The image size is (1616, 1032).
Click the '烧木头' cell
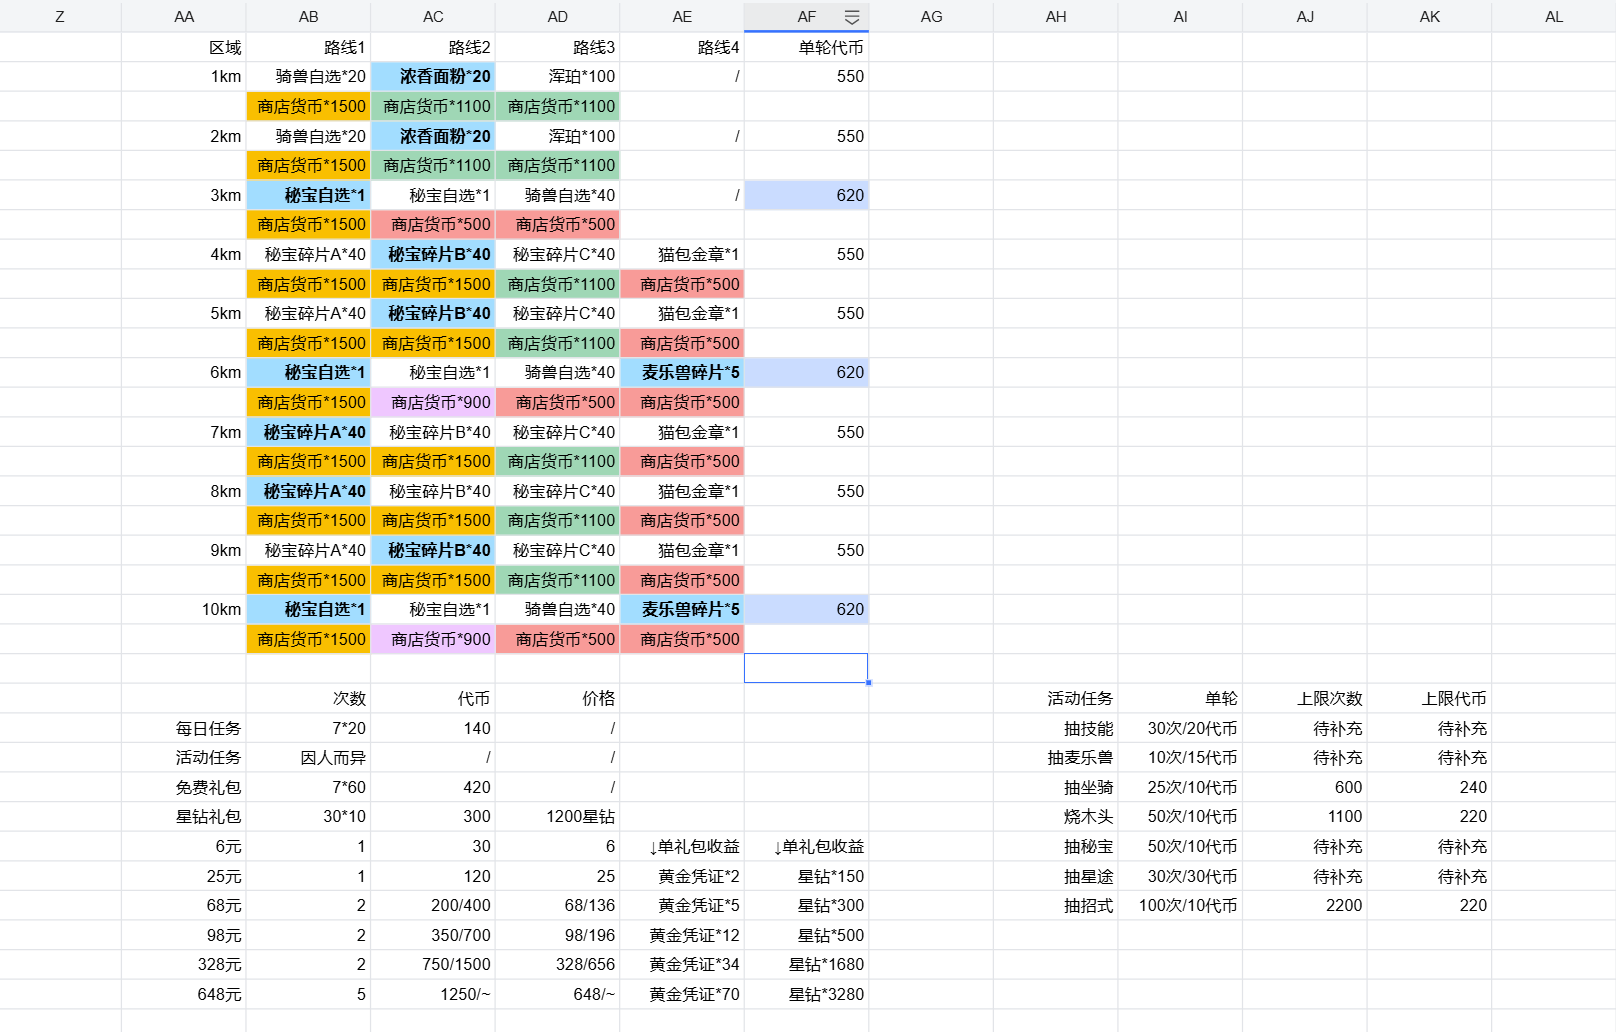[1056, 817]
